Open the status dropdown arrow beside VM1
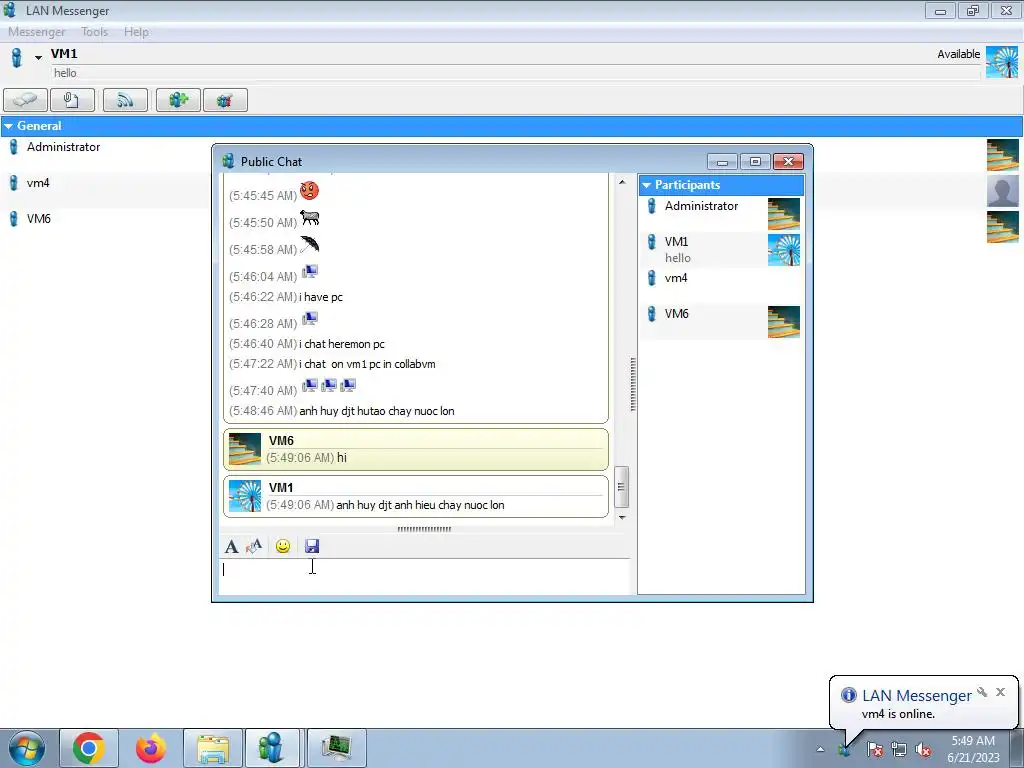Screen dimensions: 1024x768 [x=39, y=57]
